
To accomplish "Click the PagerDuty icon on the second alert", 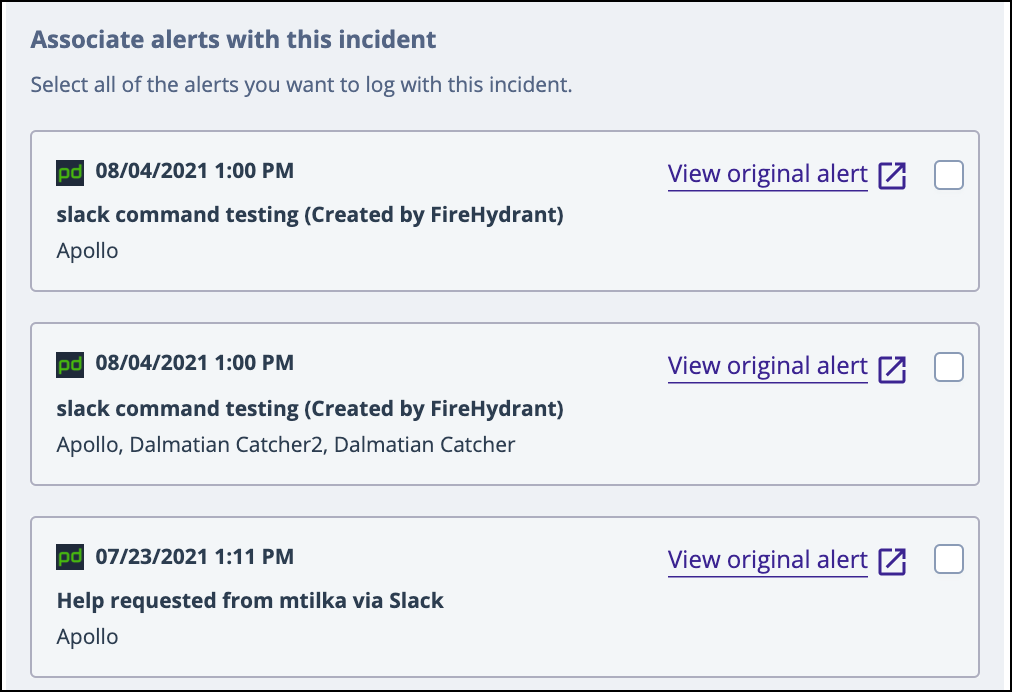I will tap(69, 366).
